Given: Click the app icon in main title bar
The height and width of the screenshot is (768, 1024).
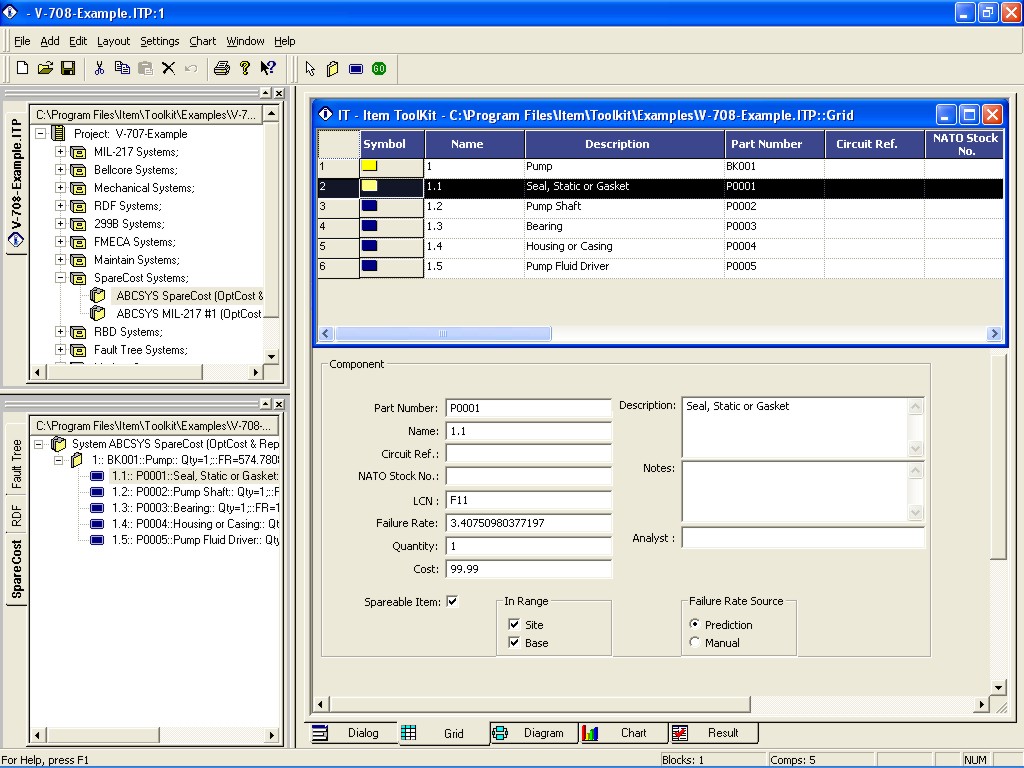Looking at the screenshot, I should 10,12.
